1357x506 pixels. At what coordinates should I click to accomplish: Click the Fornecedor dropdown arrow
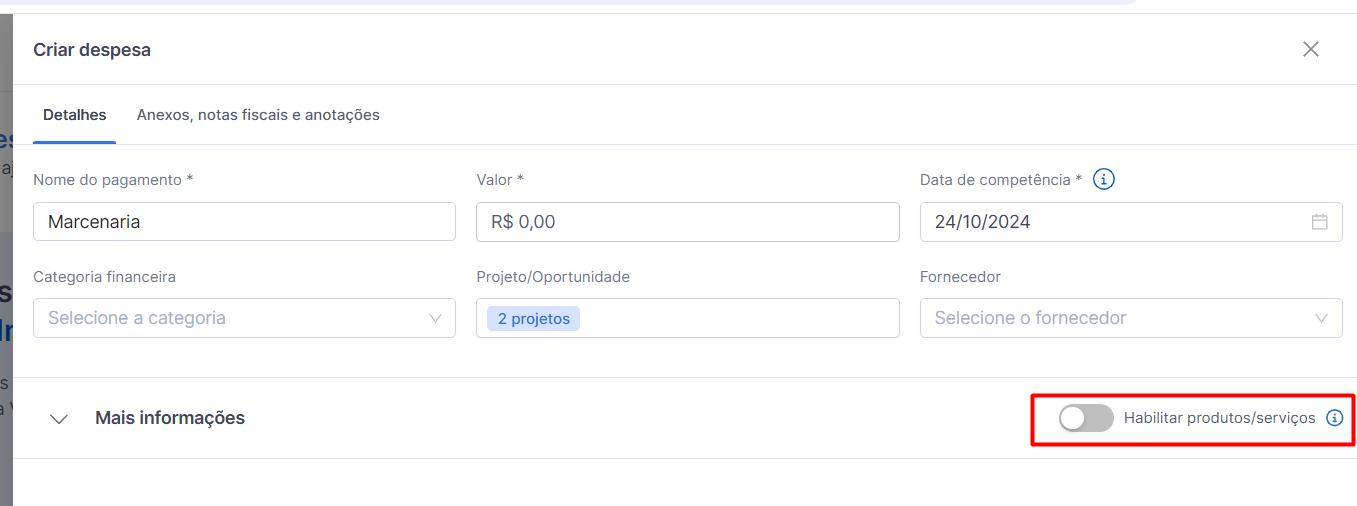[1321, 318]
